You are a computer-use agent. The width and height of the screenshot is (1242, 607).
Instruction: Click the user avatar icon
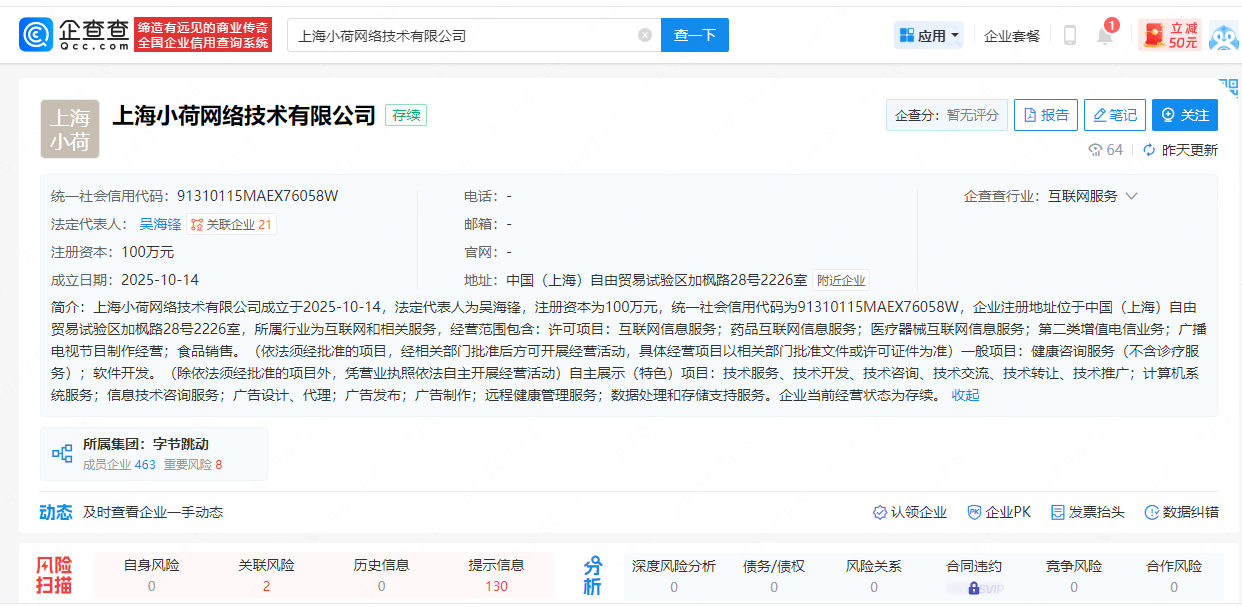point(1223,36)
